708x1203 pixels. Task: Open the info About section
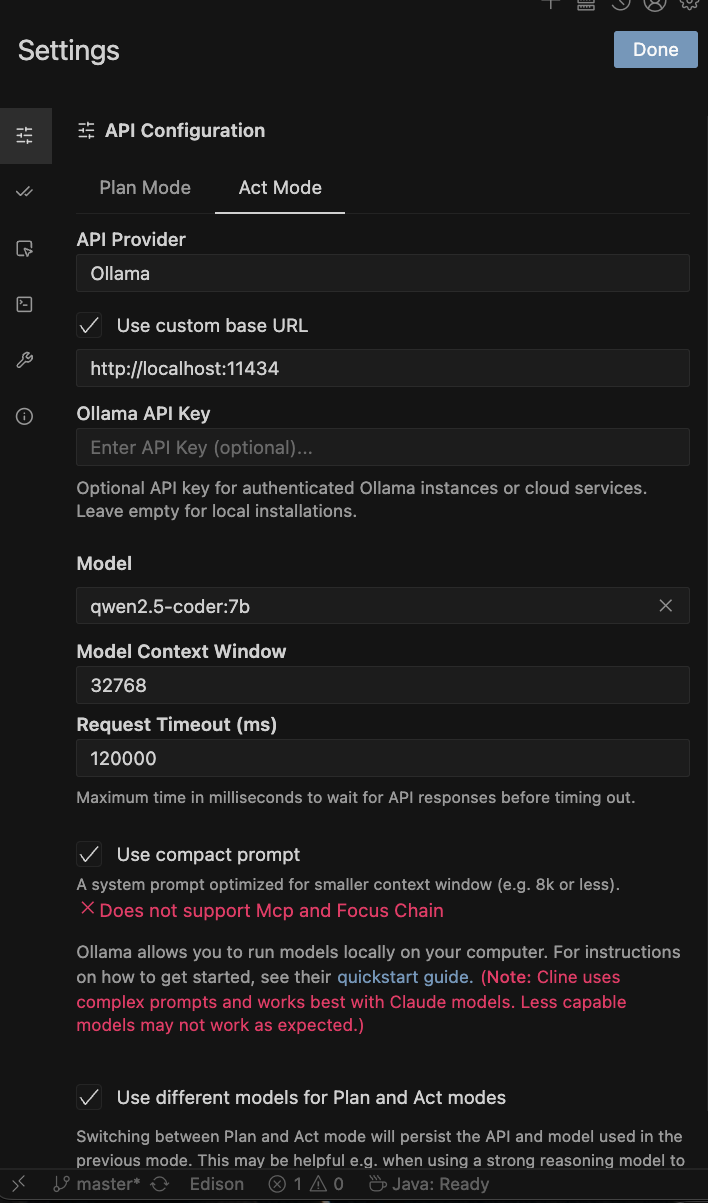pyautogui.click(x=25, y=417)
